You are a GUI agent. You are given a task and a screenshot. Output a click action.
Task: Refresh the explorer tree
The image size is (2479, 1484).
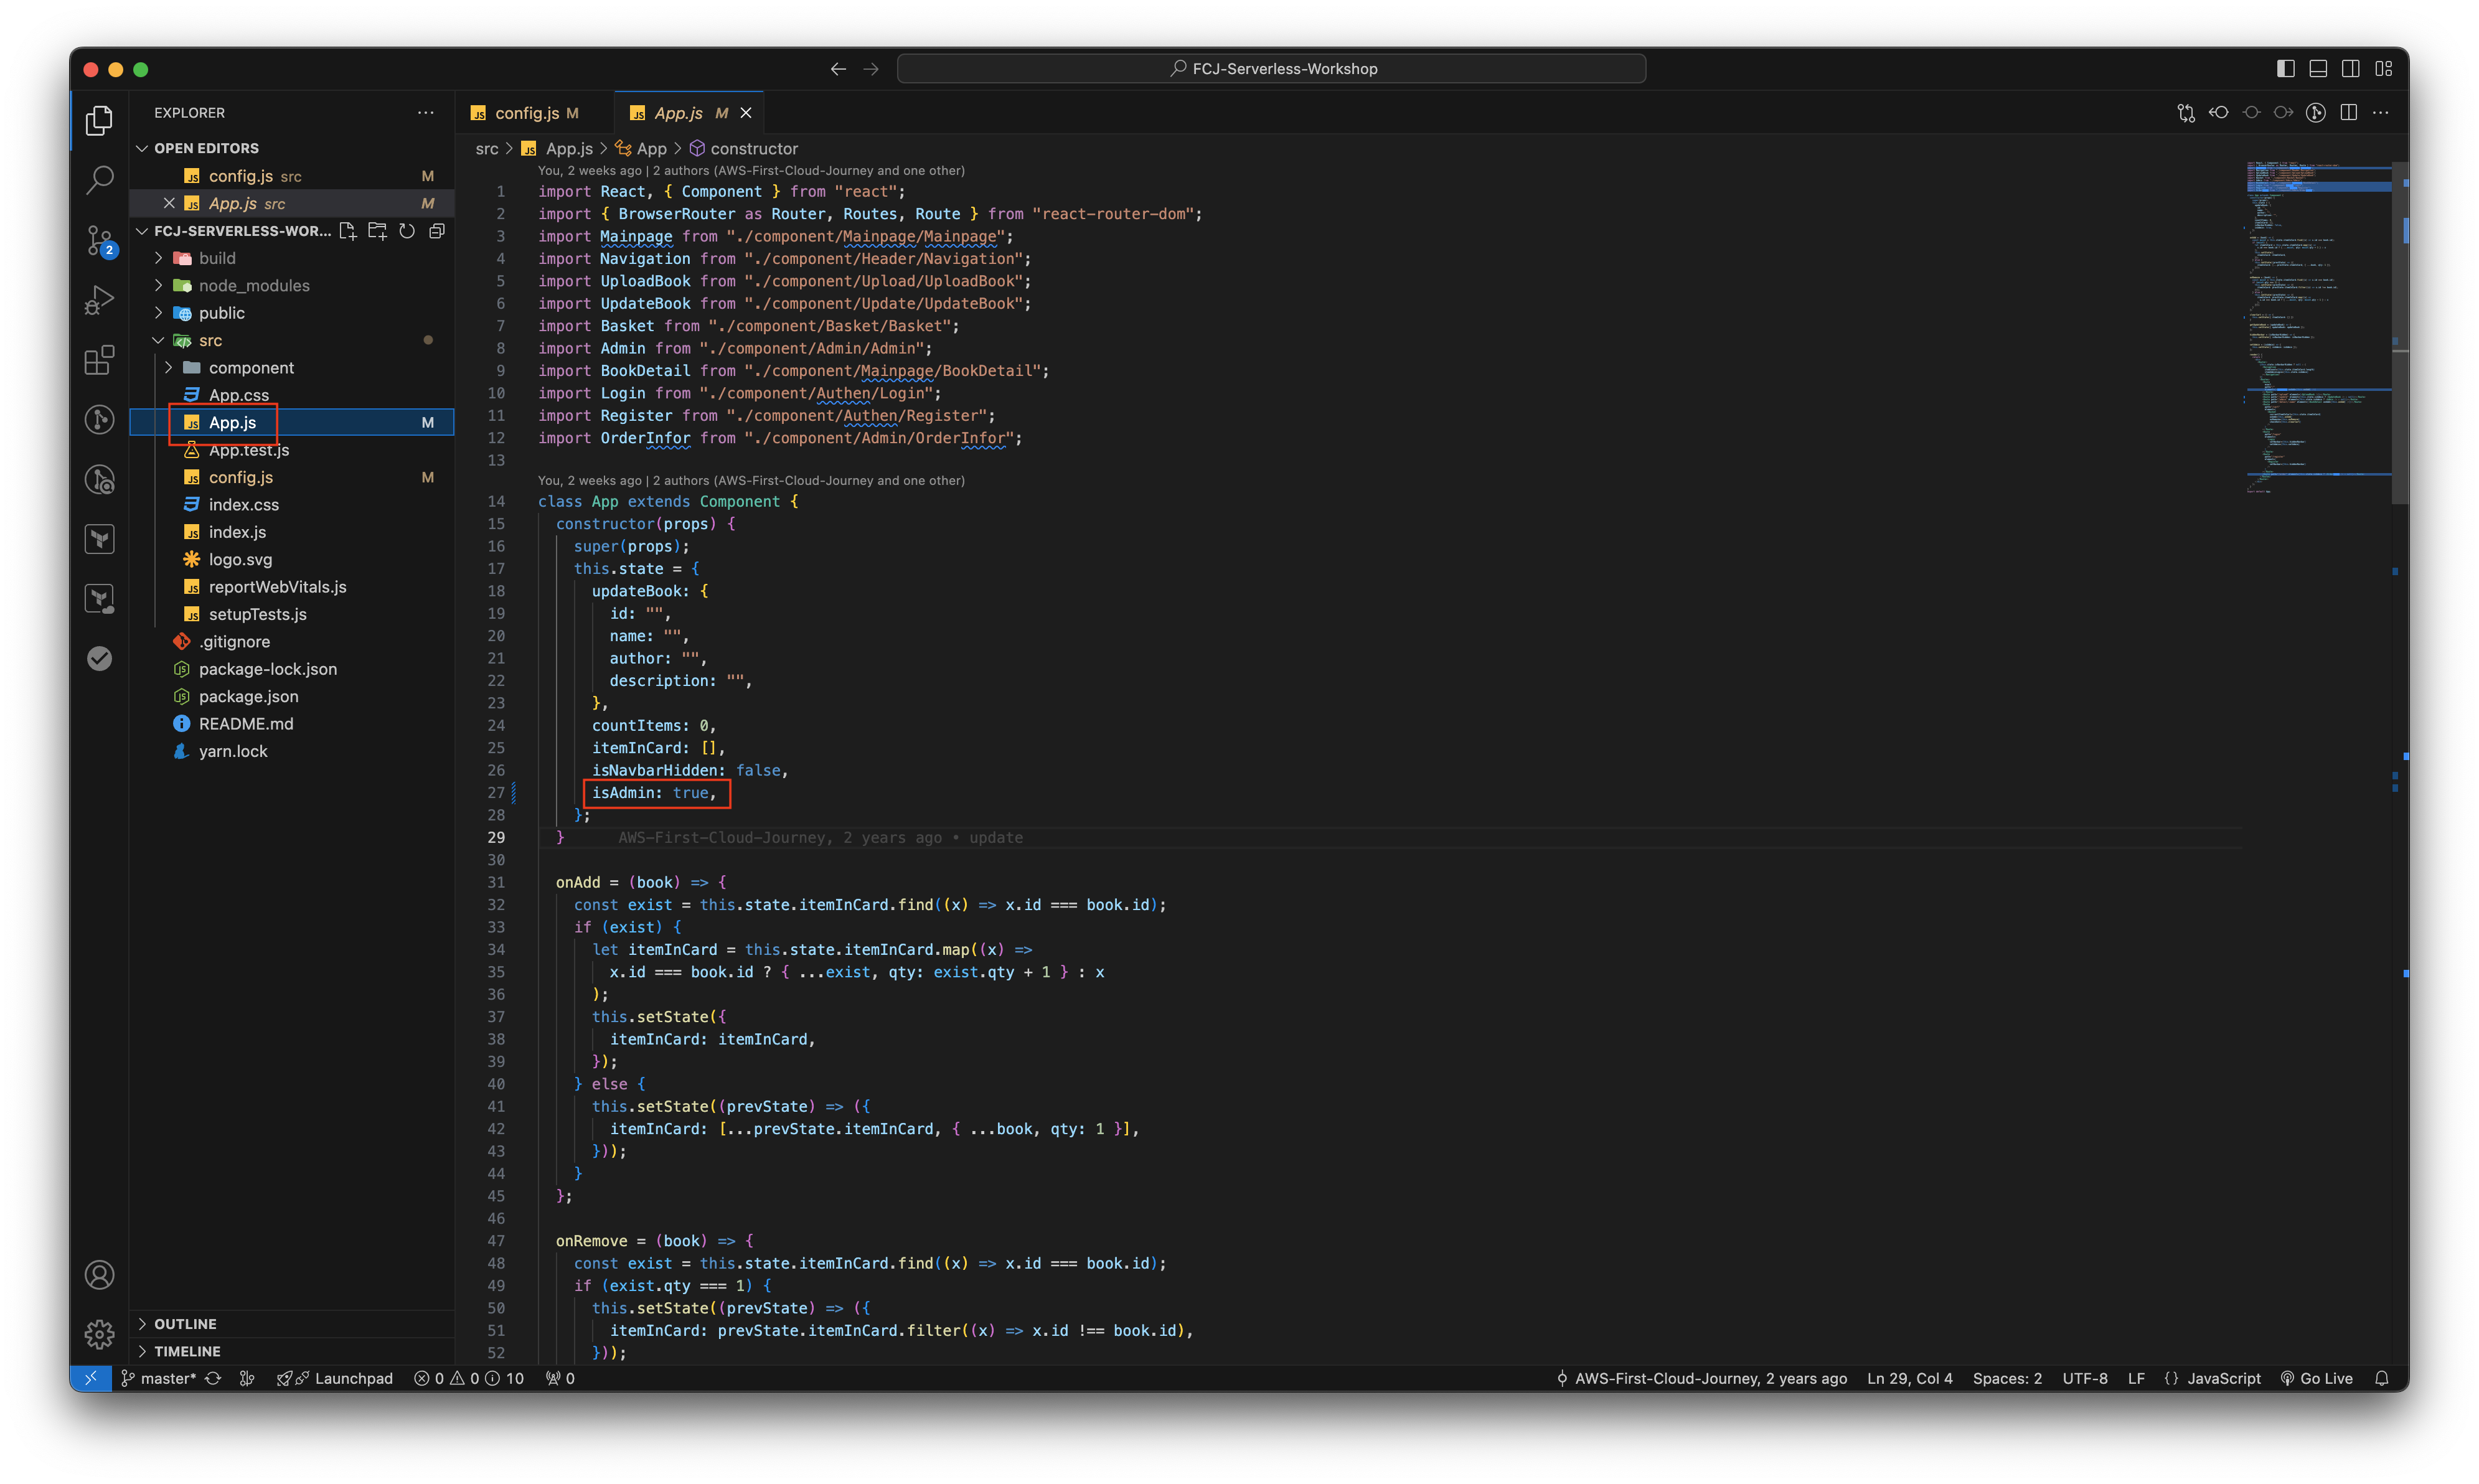[407, 231]
